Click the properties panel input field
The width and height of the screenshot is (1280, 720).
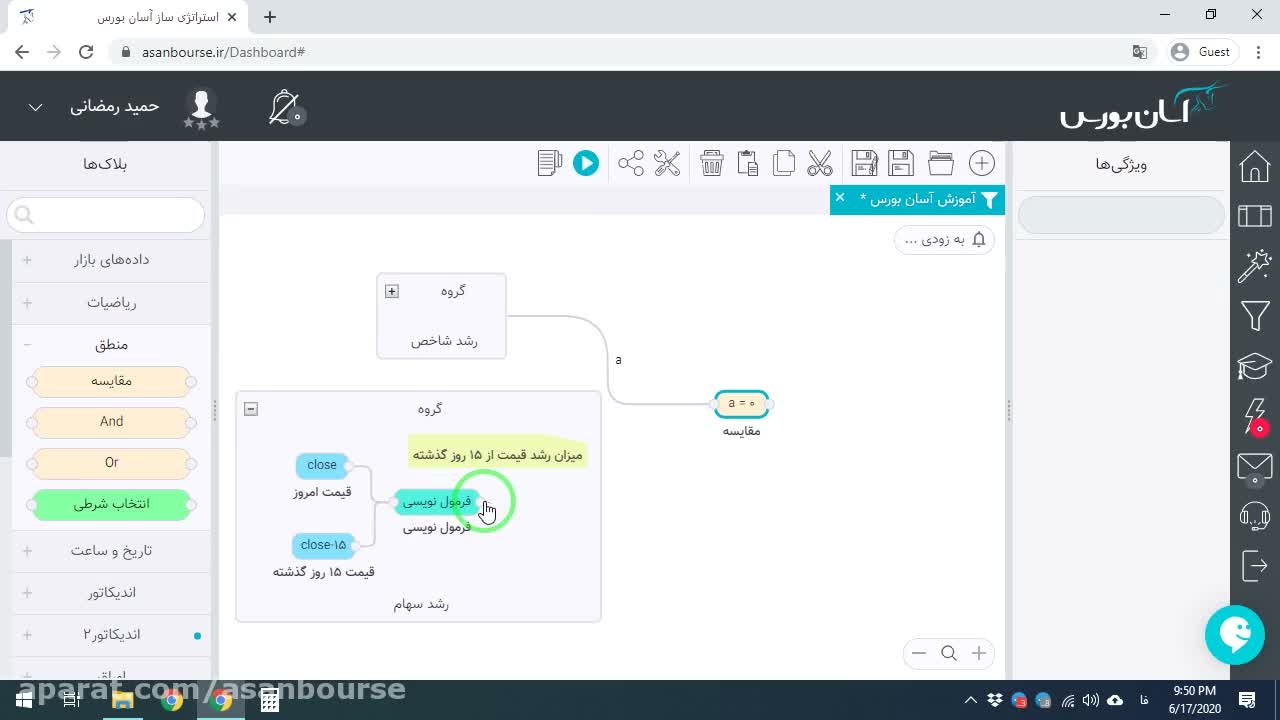coord(1120,215)
